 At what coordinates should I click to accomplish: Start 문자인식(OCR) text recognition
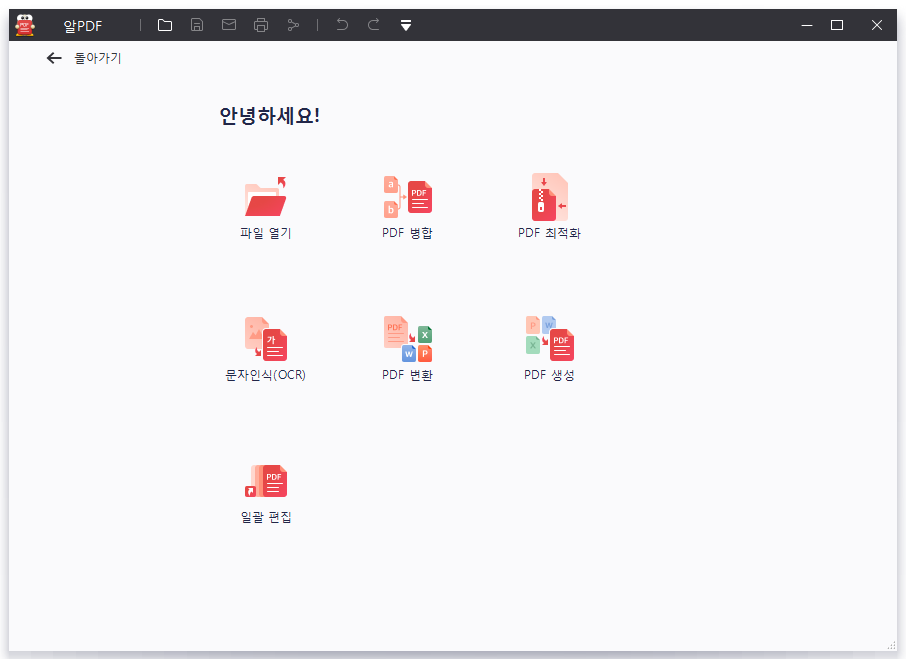266,338
